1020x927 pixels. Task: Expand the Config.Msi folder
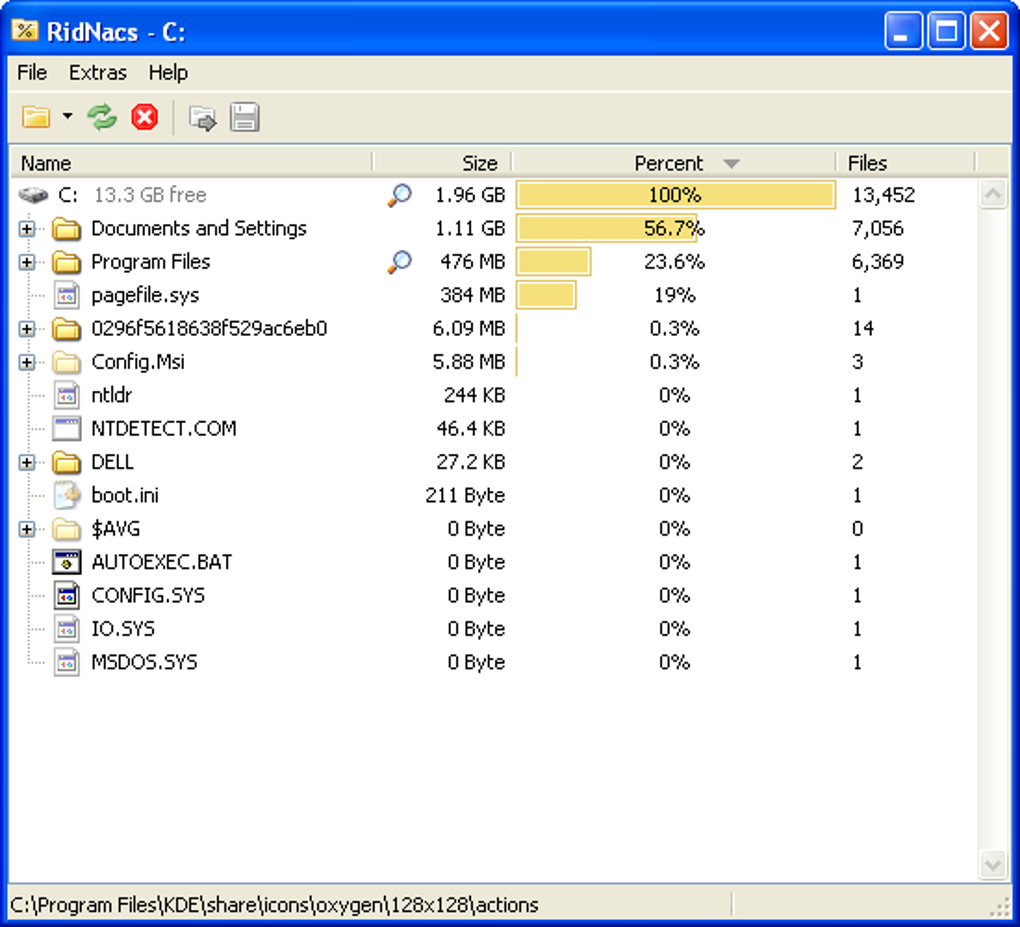[27, 362]
